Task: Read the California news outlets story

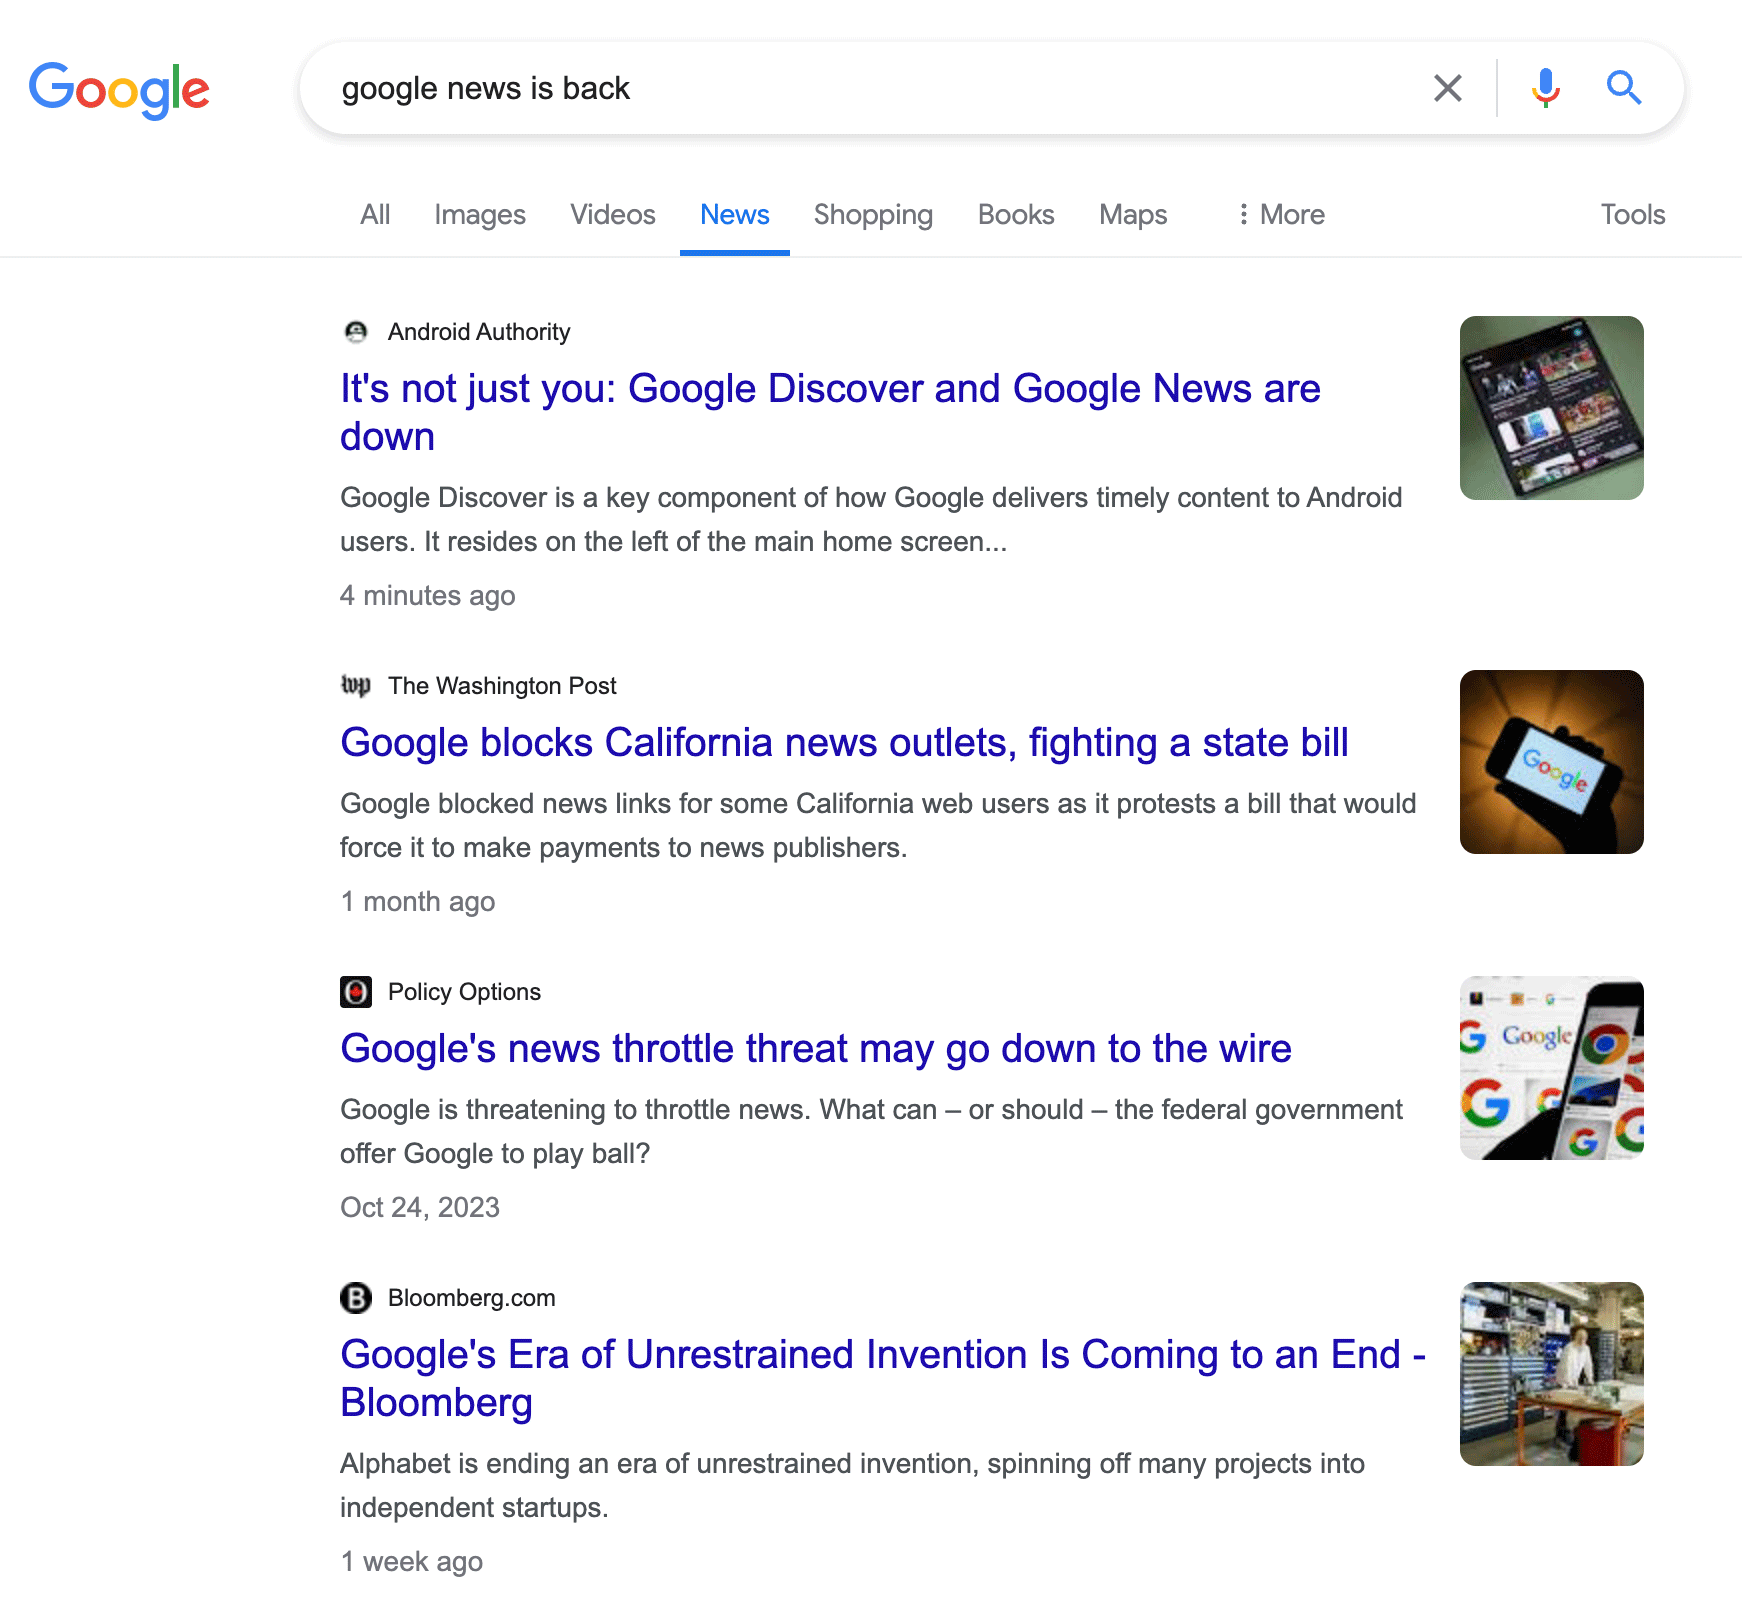Action: click(x=845, y=743)
